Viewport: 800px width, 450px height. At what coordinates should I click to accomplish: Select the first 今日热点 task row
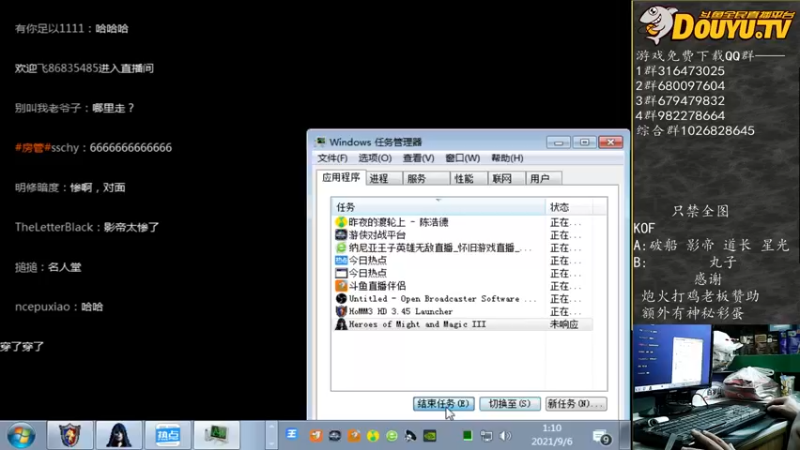coord(463,260)
